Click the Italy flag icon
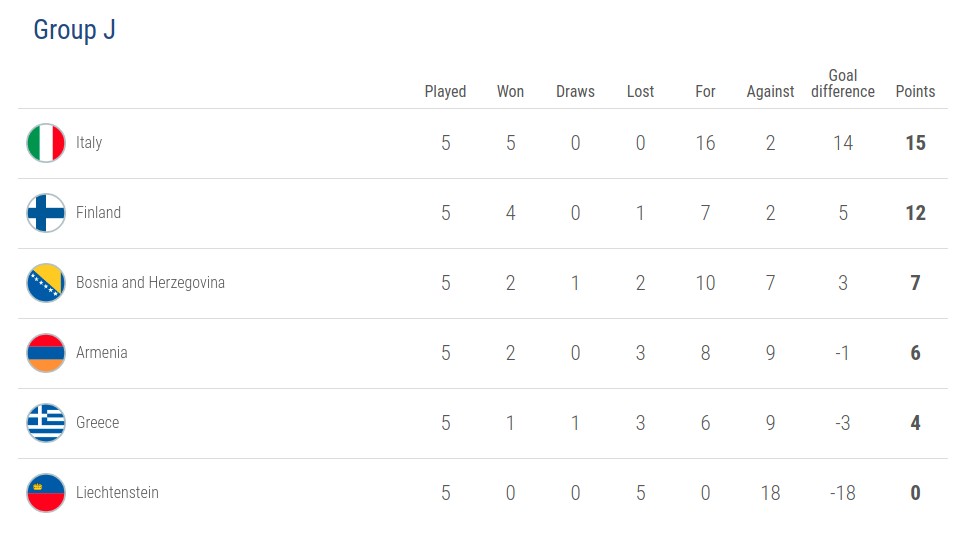The image size is (958, 533). point(46,143)
